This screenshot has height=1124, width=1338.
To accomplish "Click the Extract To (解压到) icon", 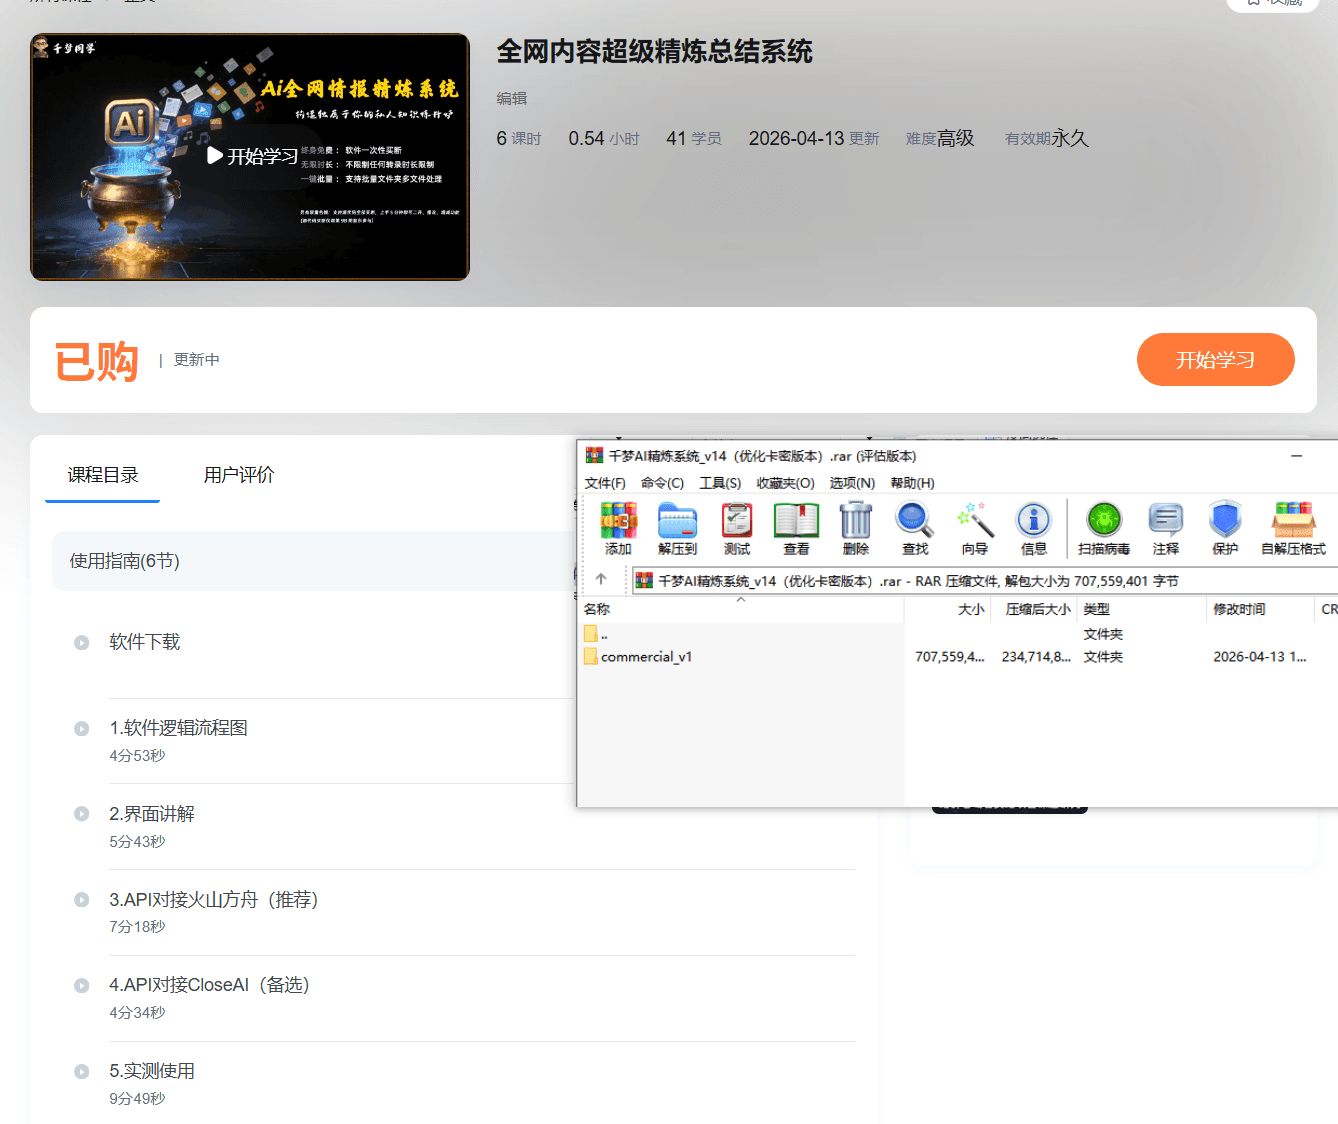I will [x=677, y=528].
